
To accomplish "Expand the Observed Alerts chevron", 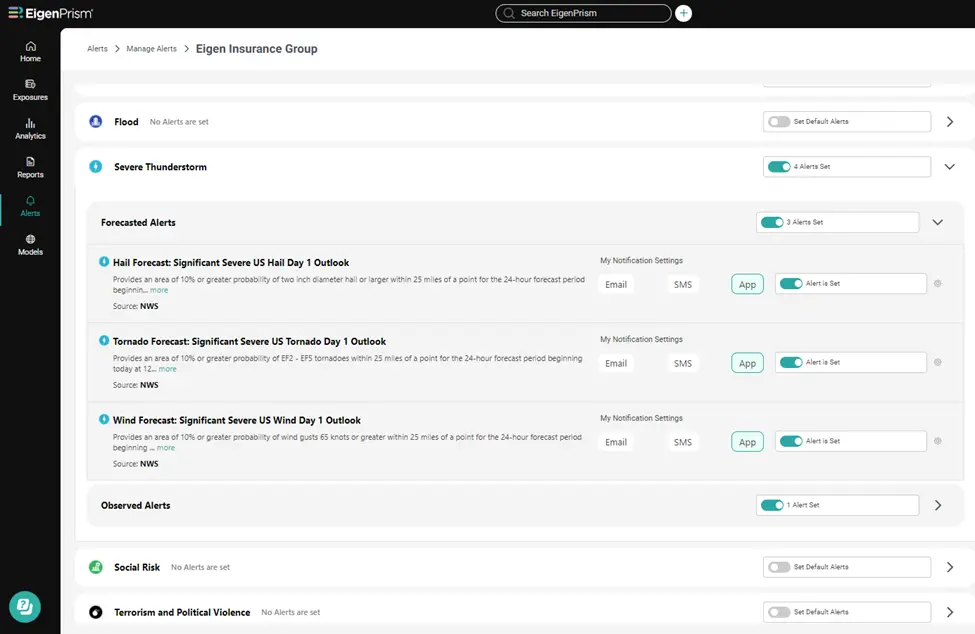I will click(x=938, y=505).
